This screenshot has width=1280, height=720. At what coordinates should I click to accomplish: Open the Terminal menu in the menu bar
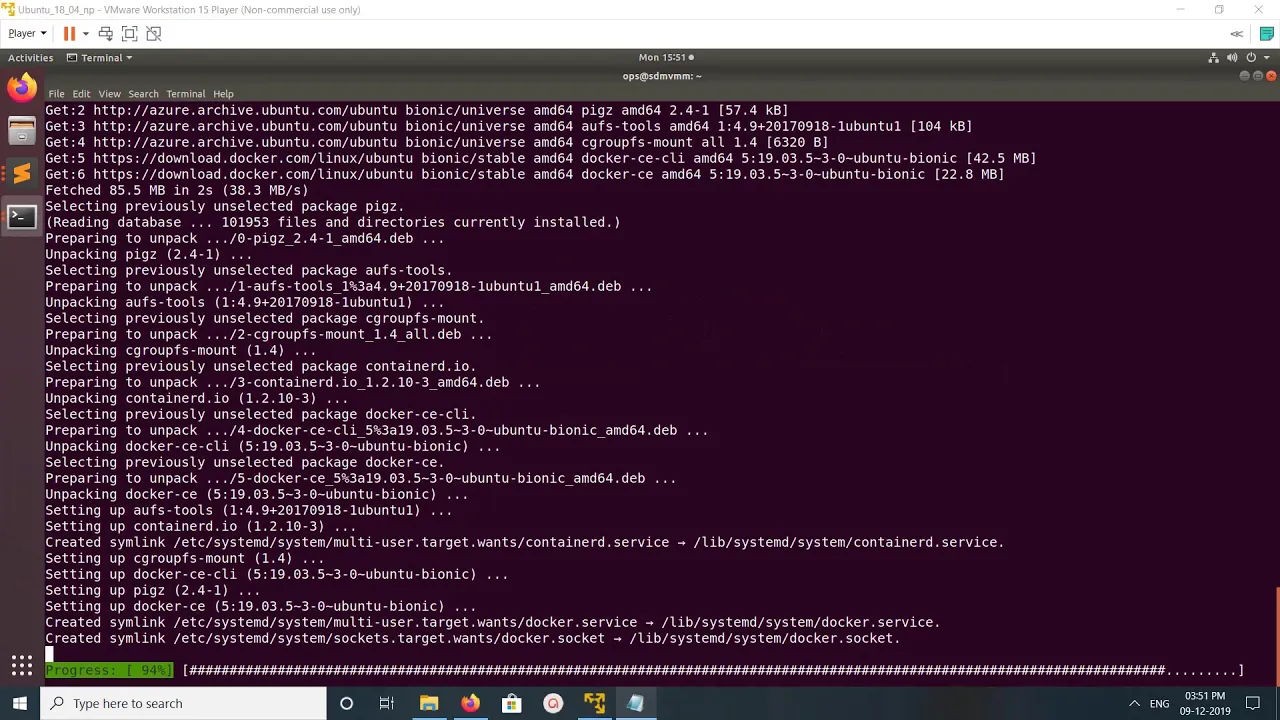coord(185,94)
